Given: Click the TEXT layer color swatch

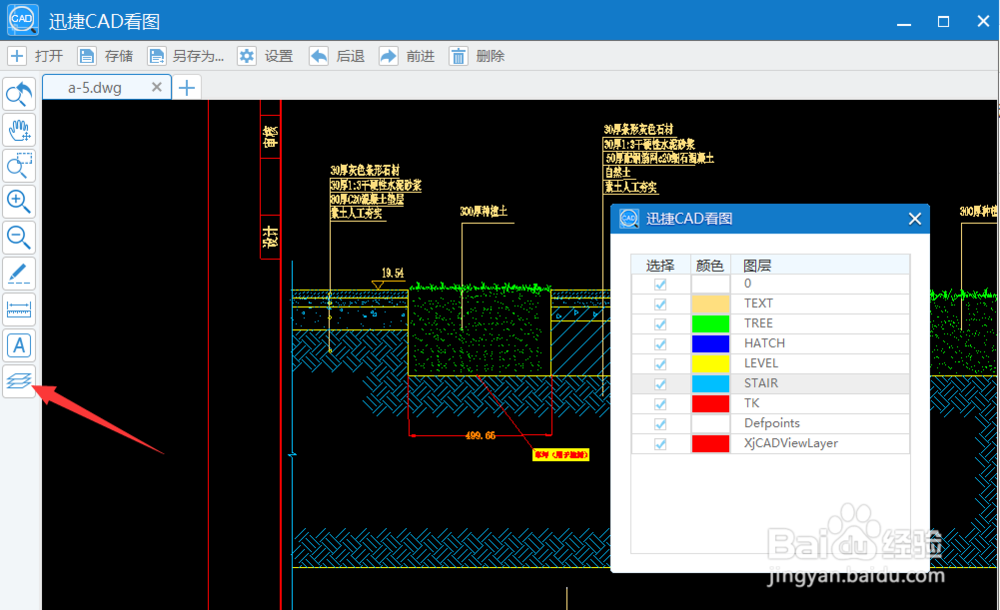Looking at the screenshot, I should coord(710,304).
